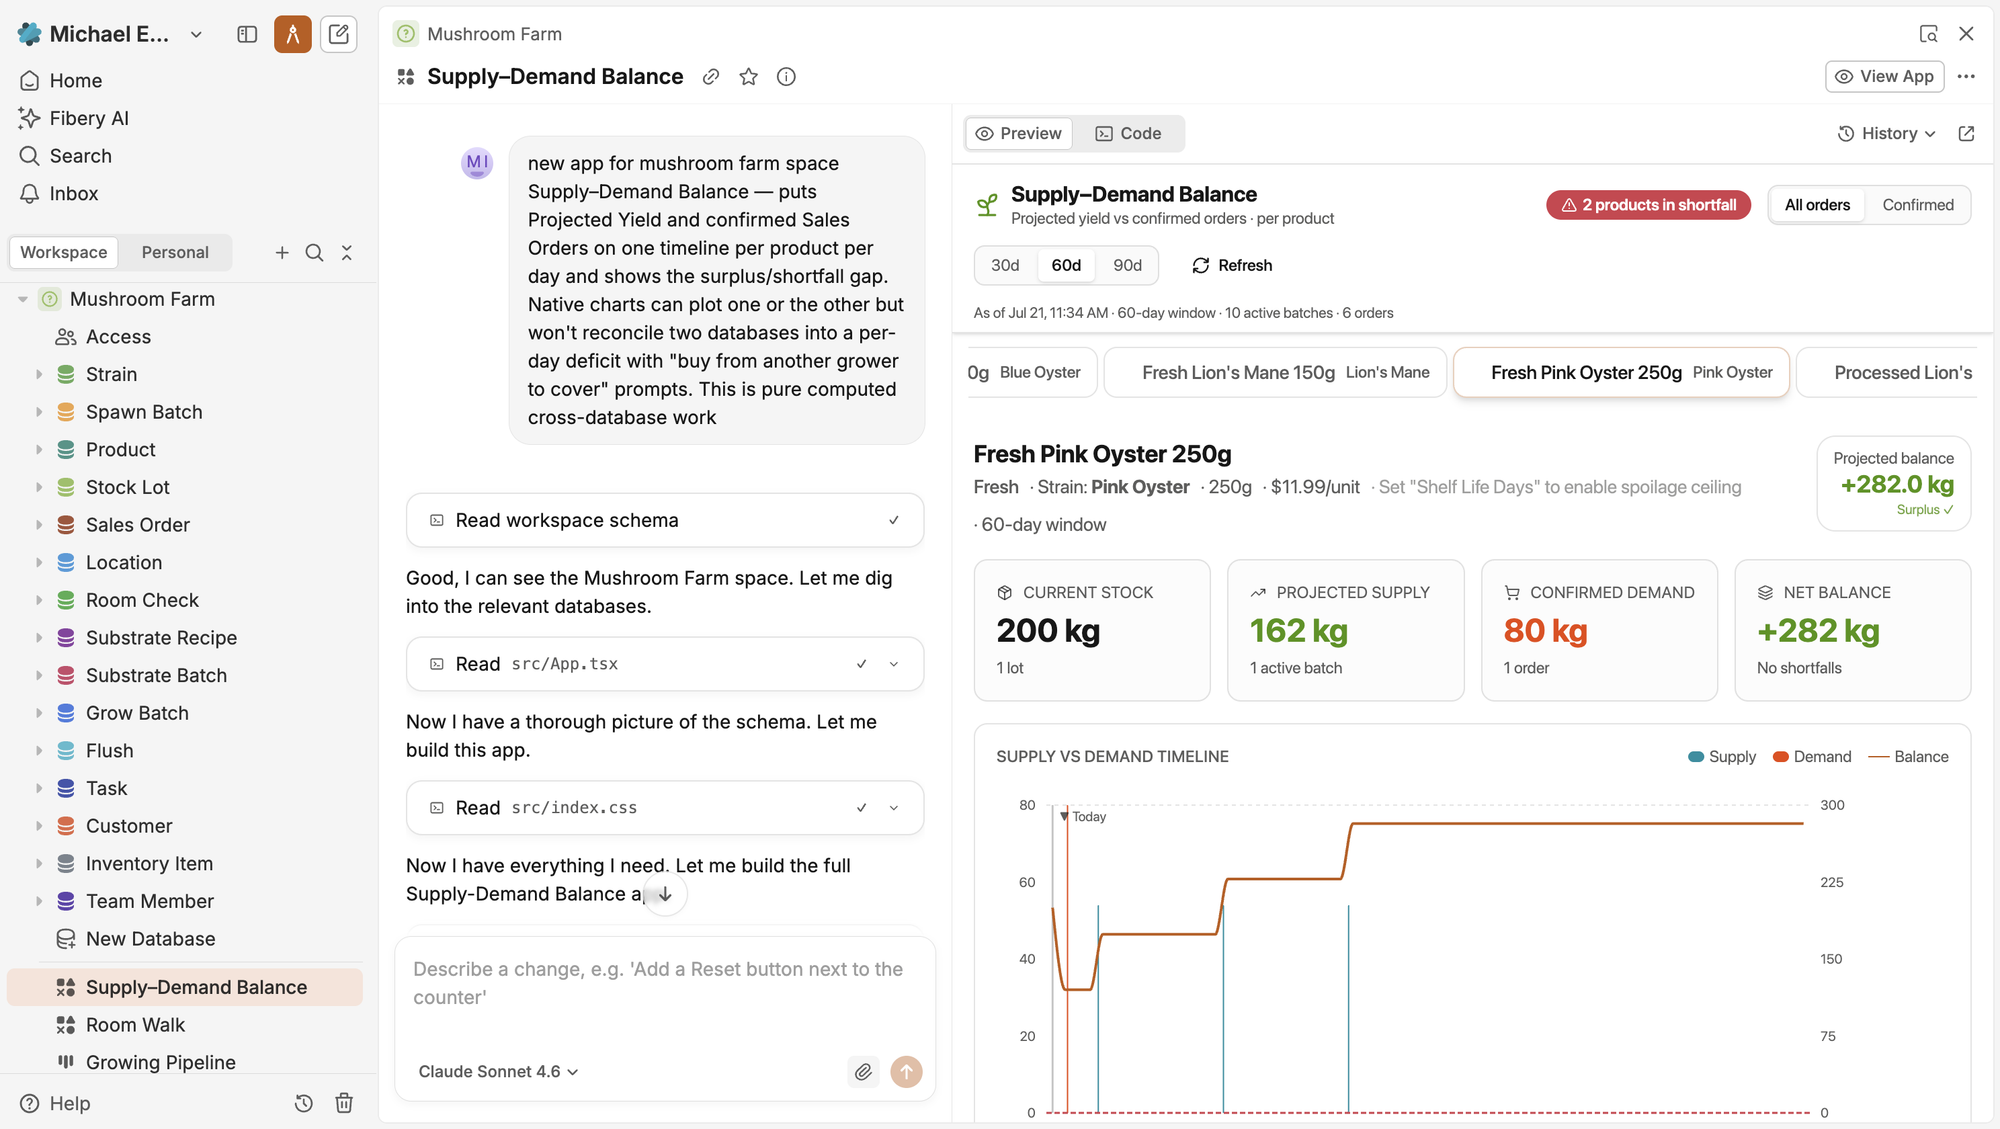Select the 90d time window

1127,265
